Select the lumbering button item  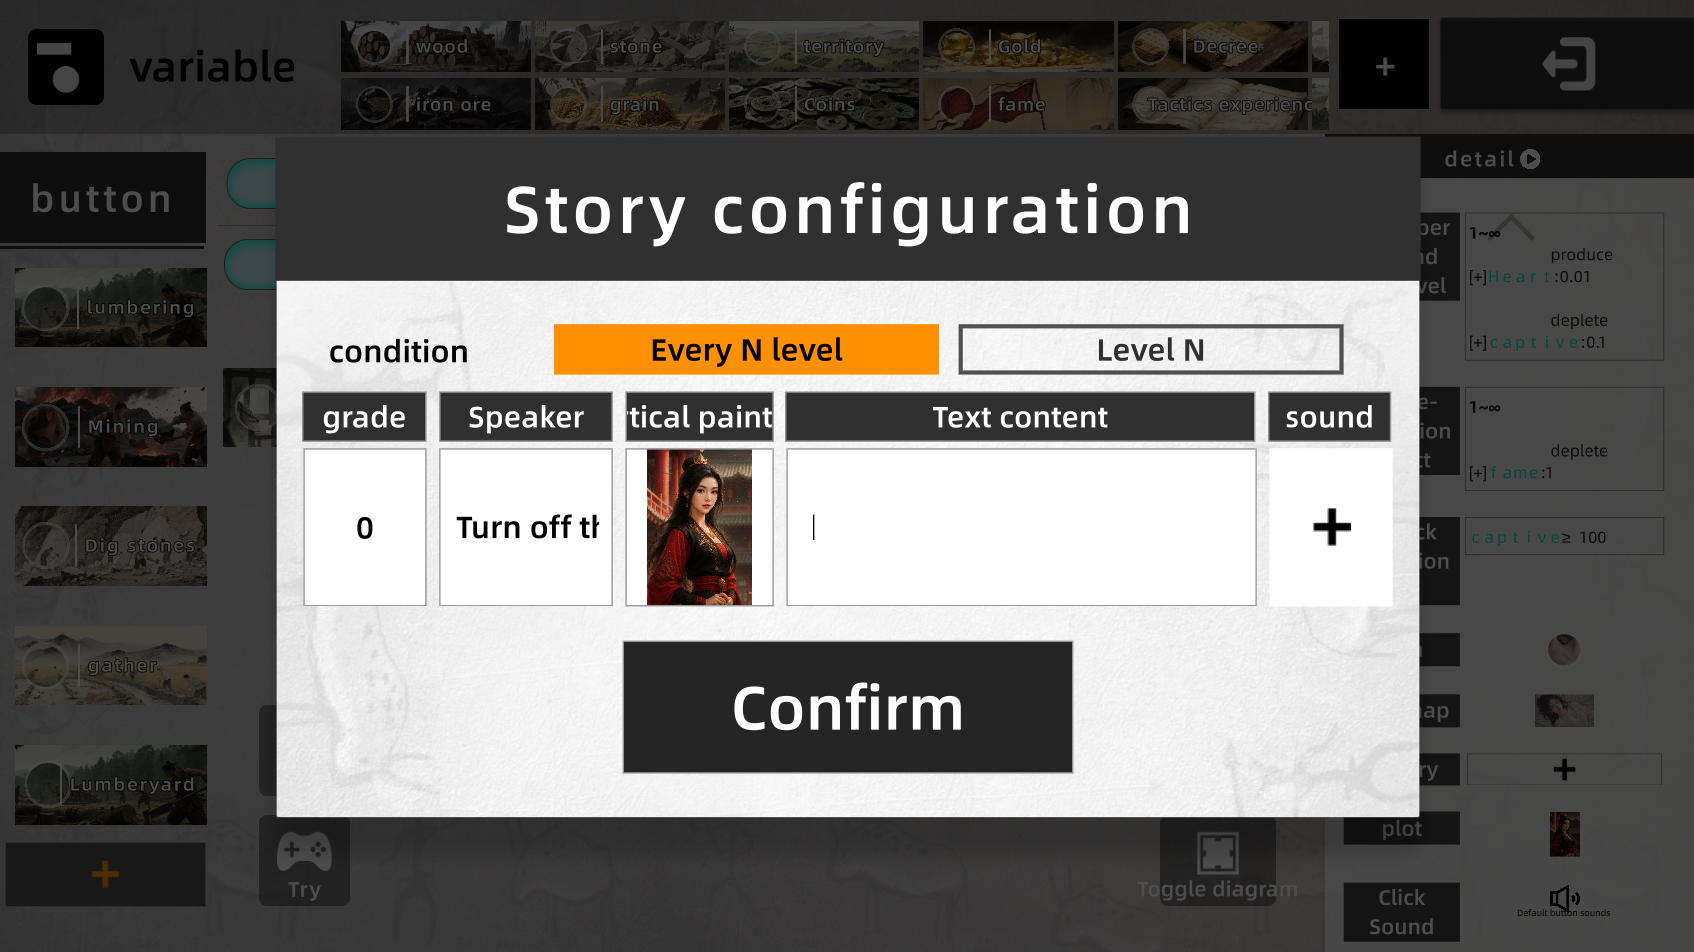tap(111, 307)
